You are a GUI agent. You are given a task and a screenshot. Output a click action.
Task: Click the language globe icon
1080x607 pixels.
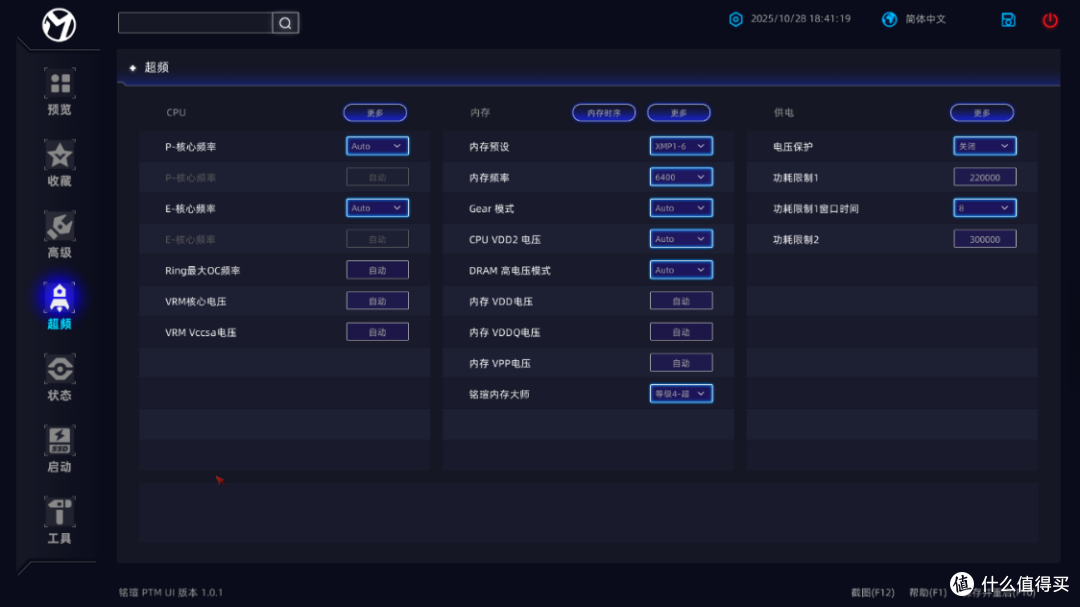[889, 19]
